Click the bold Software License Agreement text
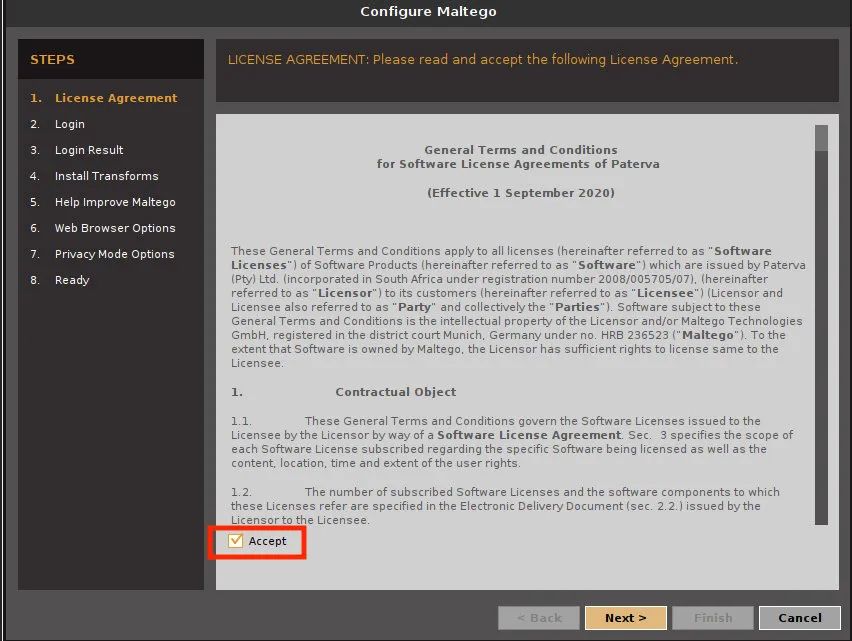 coord(529,435)
